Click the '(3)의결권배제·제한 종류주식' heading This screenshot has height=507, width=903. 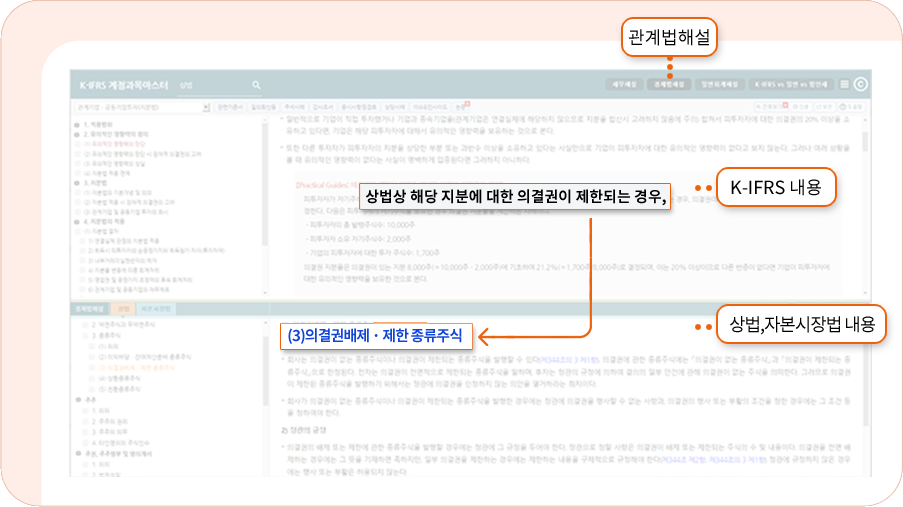pyautogui.click(x=374, y=333)
